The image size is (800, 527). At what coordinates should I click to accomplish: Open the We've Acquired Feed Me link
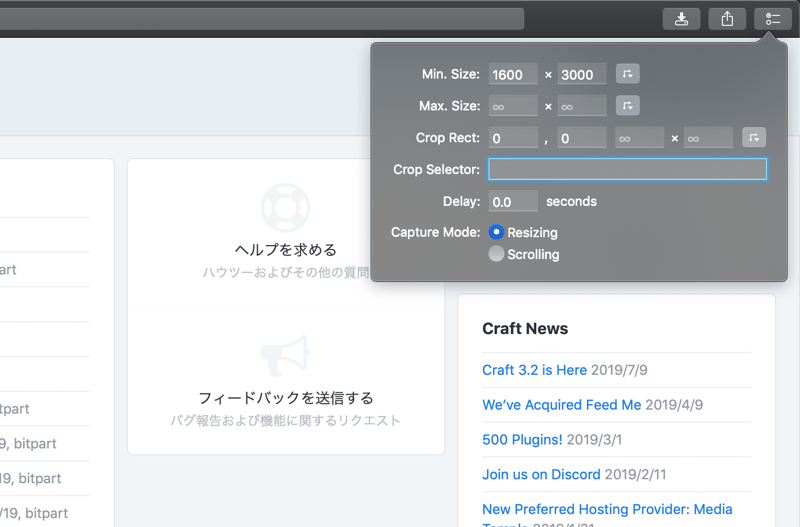pyautogui.click(x=561, y=405)
